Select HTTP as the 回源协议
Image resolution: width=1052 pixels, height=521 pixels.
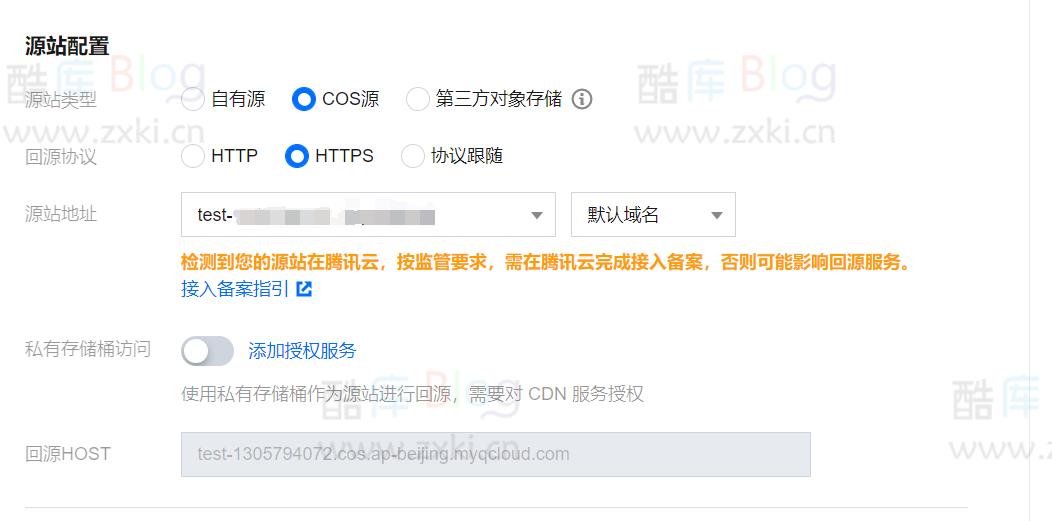point(193,156)
